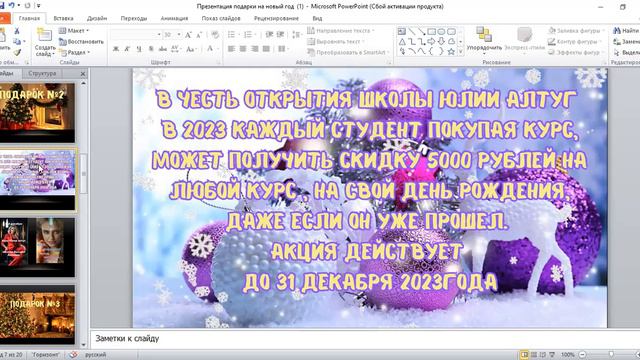
Task: Decrease font size with small A
Action: tap(199, 35)
